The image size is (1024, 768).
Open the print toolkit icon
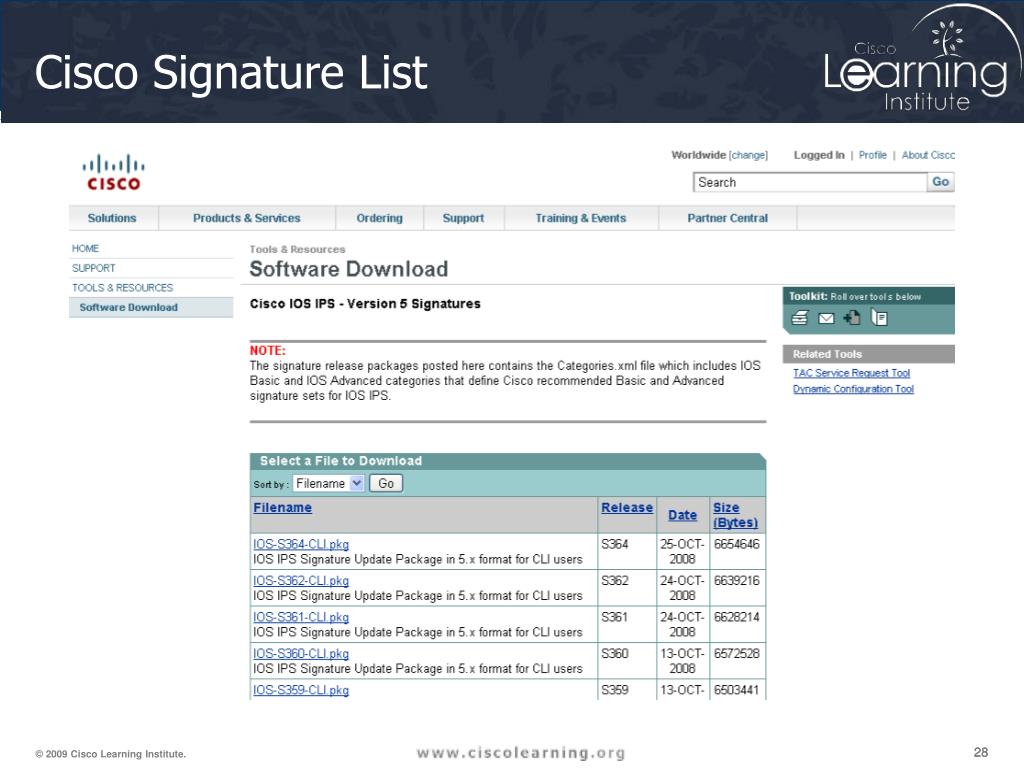pyautogui.click(x=799, y=318)
